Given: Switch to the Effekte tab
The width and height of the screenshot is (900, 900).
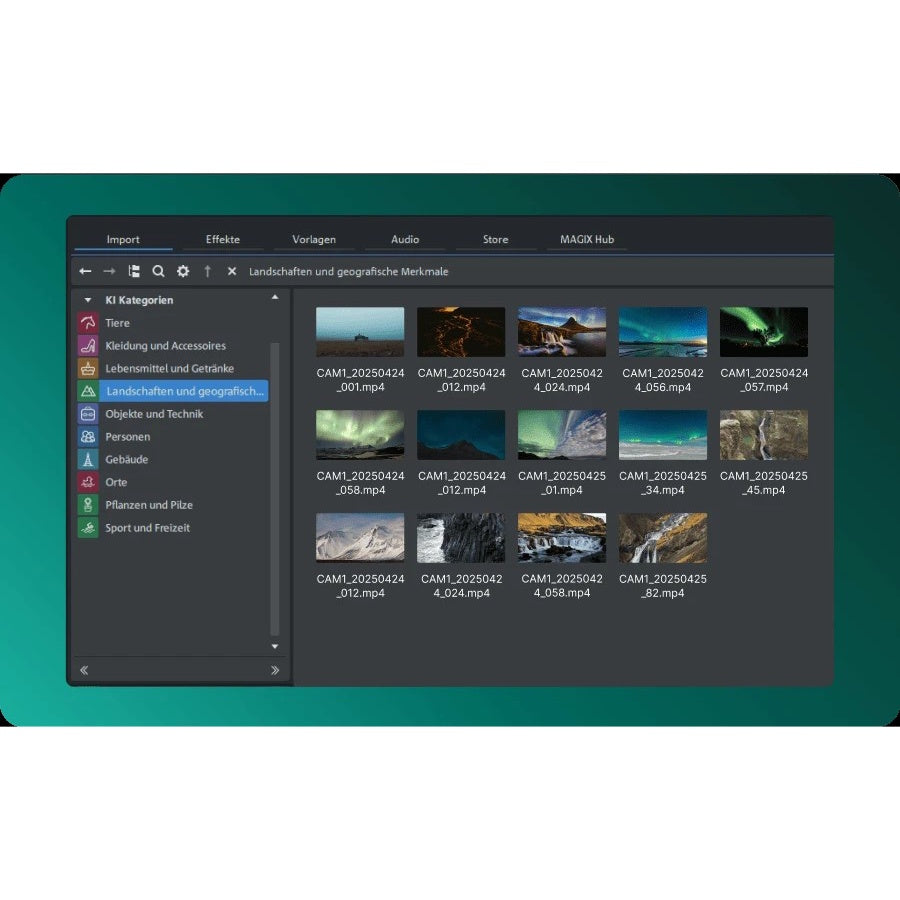Looking at the screenshot, I should pos(222,239).
